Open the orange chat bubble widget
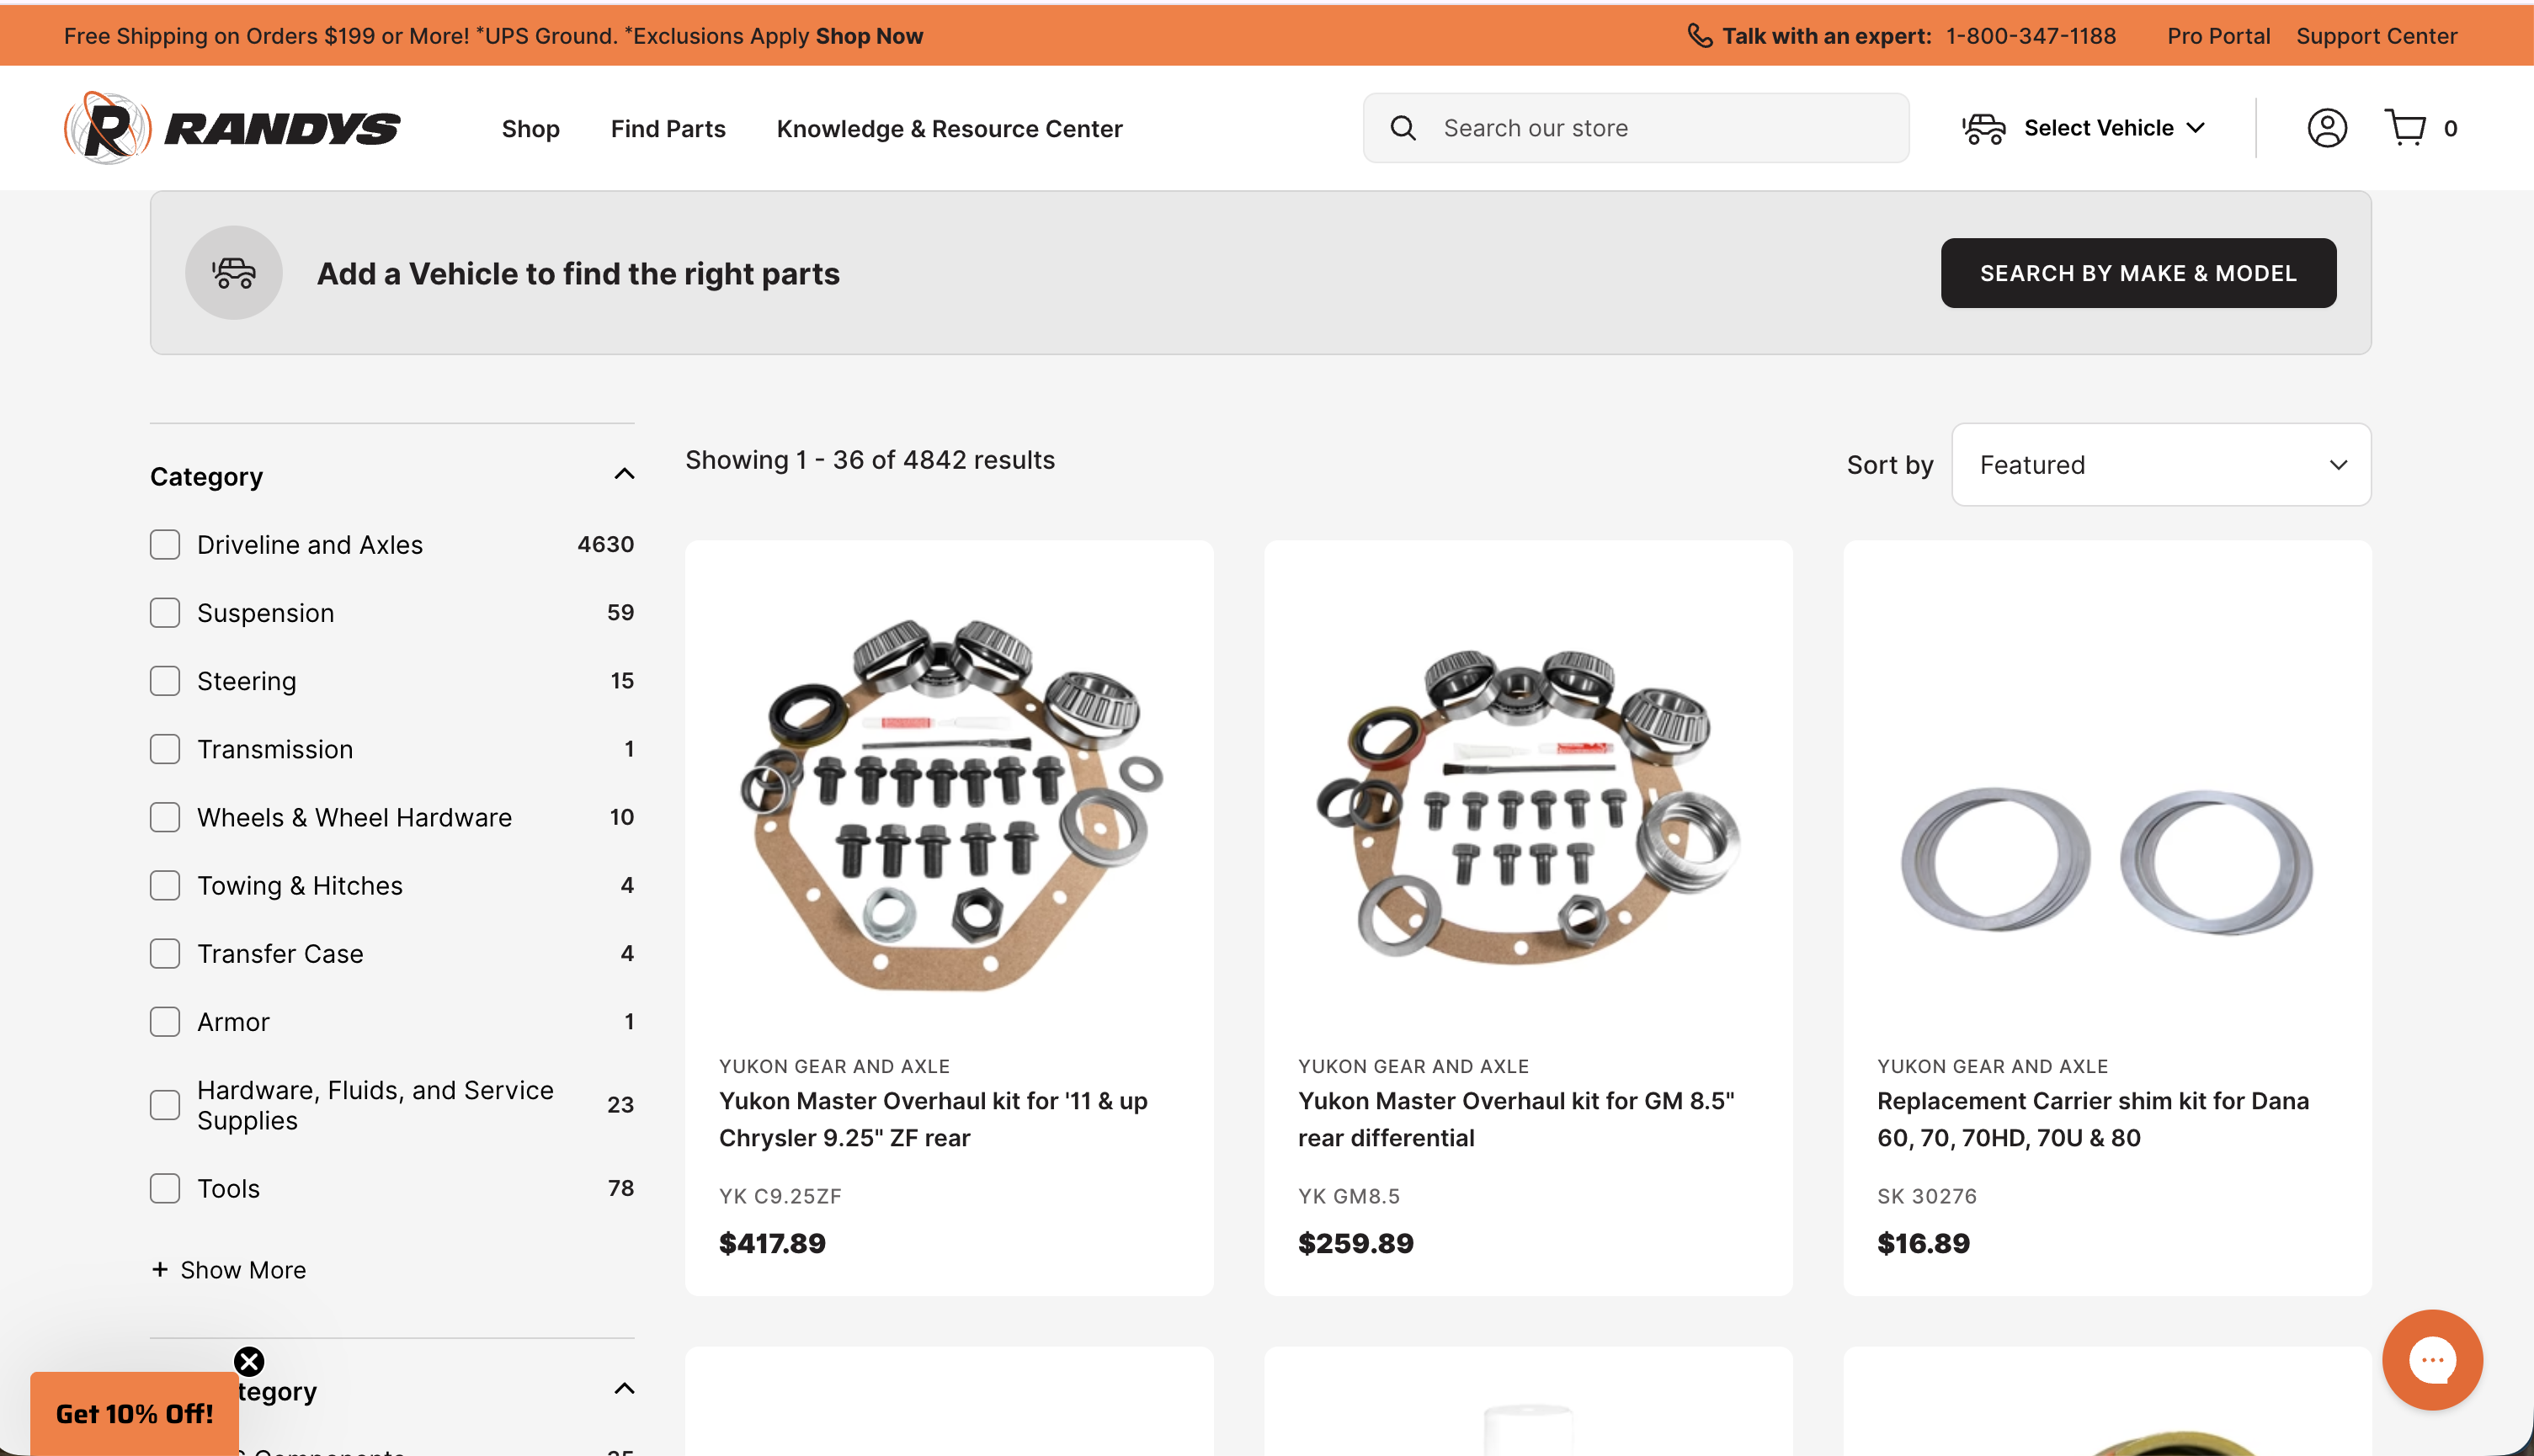Viewport: 2534px width, 1456px height. pos(2431,1359)
